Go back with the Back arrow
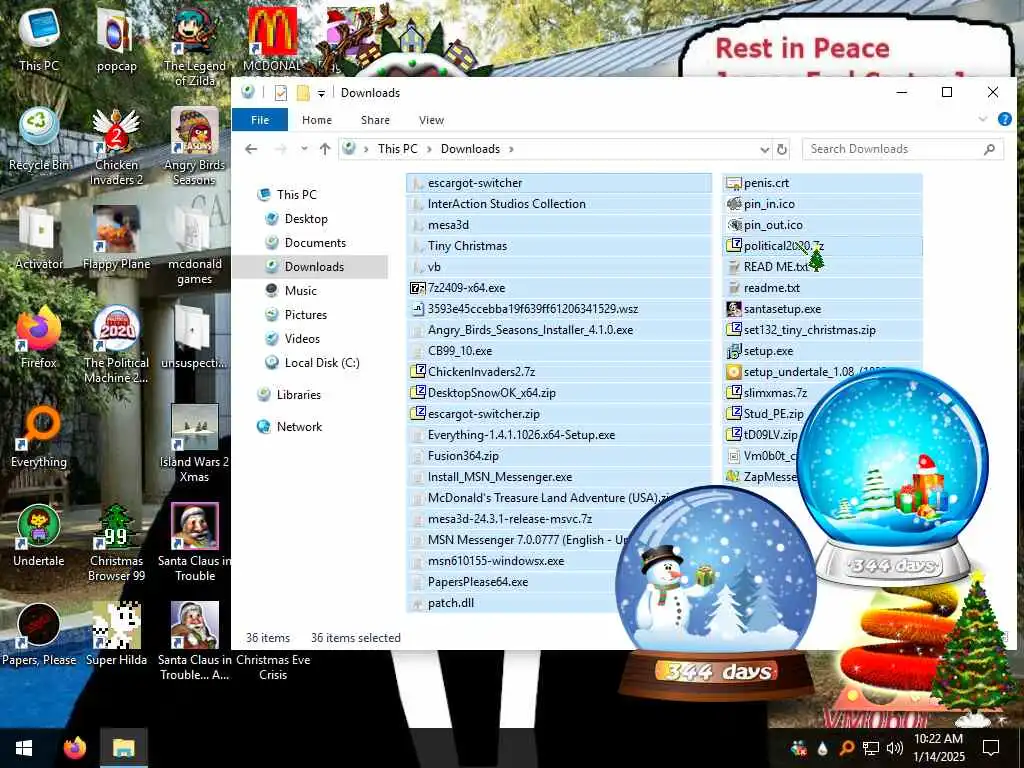 (x=251, y=149)
